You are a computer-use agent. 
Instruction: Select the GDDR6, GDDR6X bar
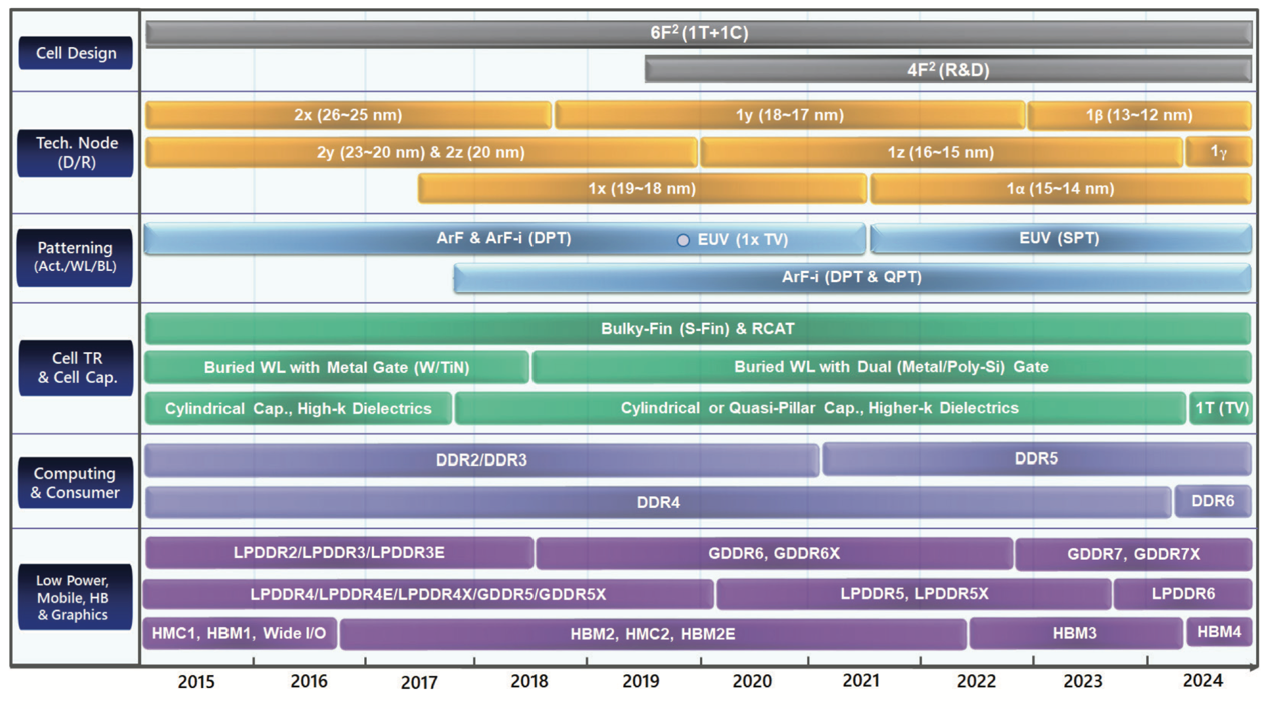pos(775,554)
